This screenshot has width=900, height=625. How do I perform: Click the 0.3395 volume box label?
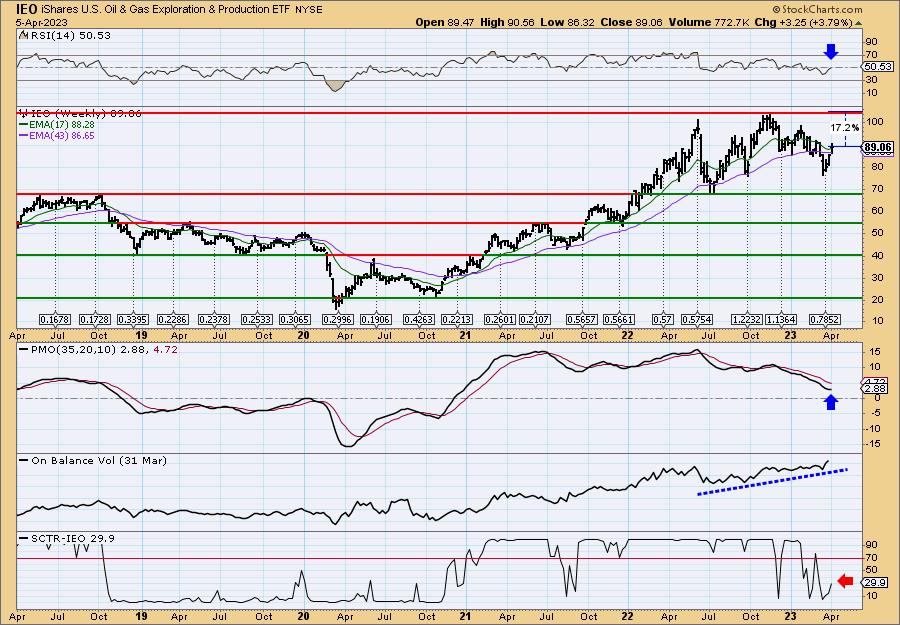tap(133, 319)
